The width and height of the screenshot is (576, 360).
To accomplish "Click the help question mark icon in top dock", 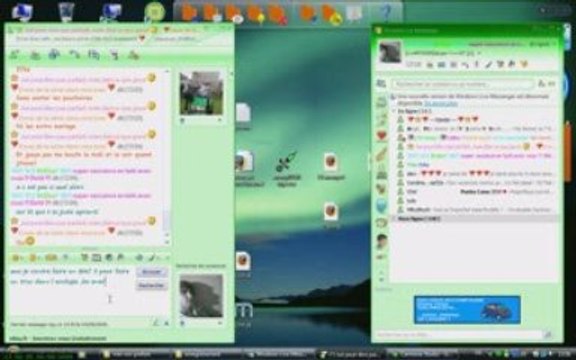I will [386, 12].
